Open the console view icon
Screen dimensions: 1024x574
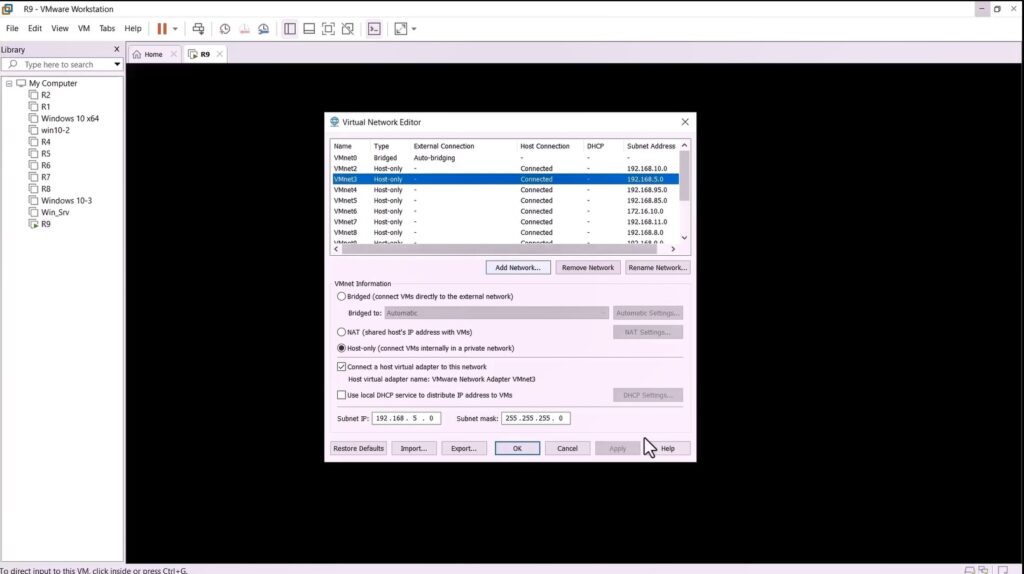pos(374,29)
